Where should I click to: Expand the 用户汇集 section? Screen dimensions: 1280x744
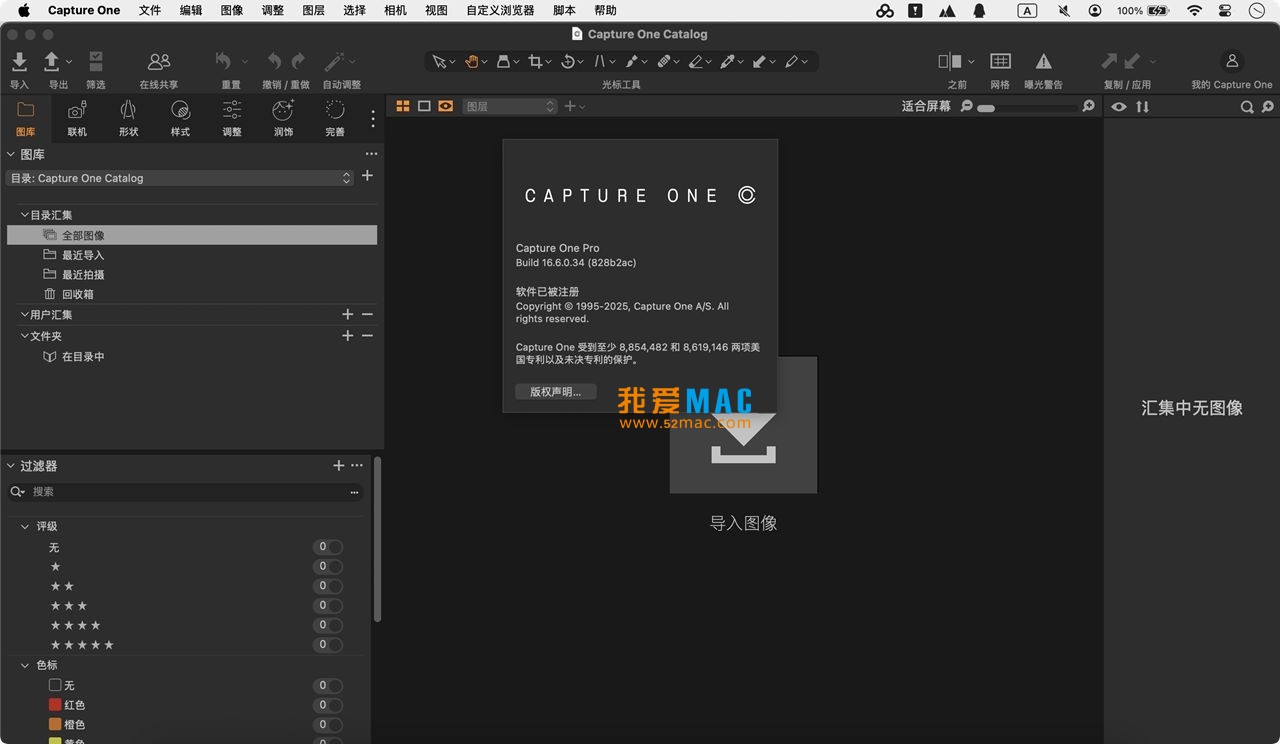pyautogui.click(x=23, y=315)
